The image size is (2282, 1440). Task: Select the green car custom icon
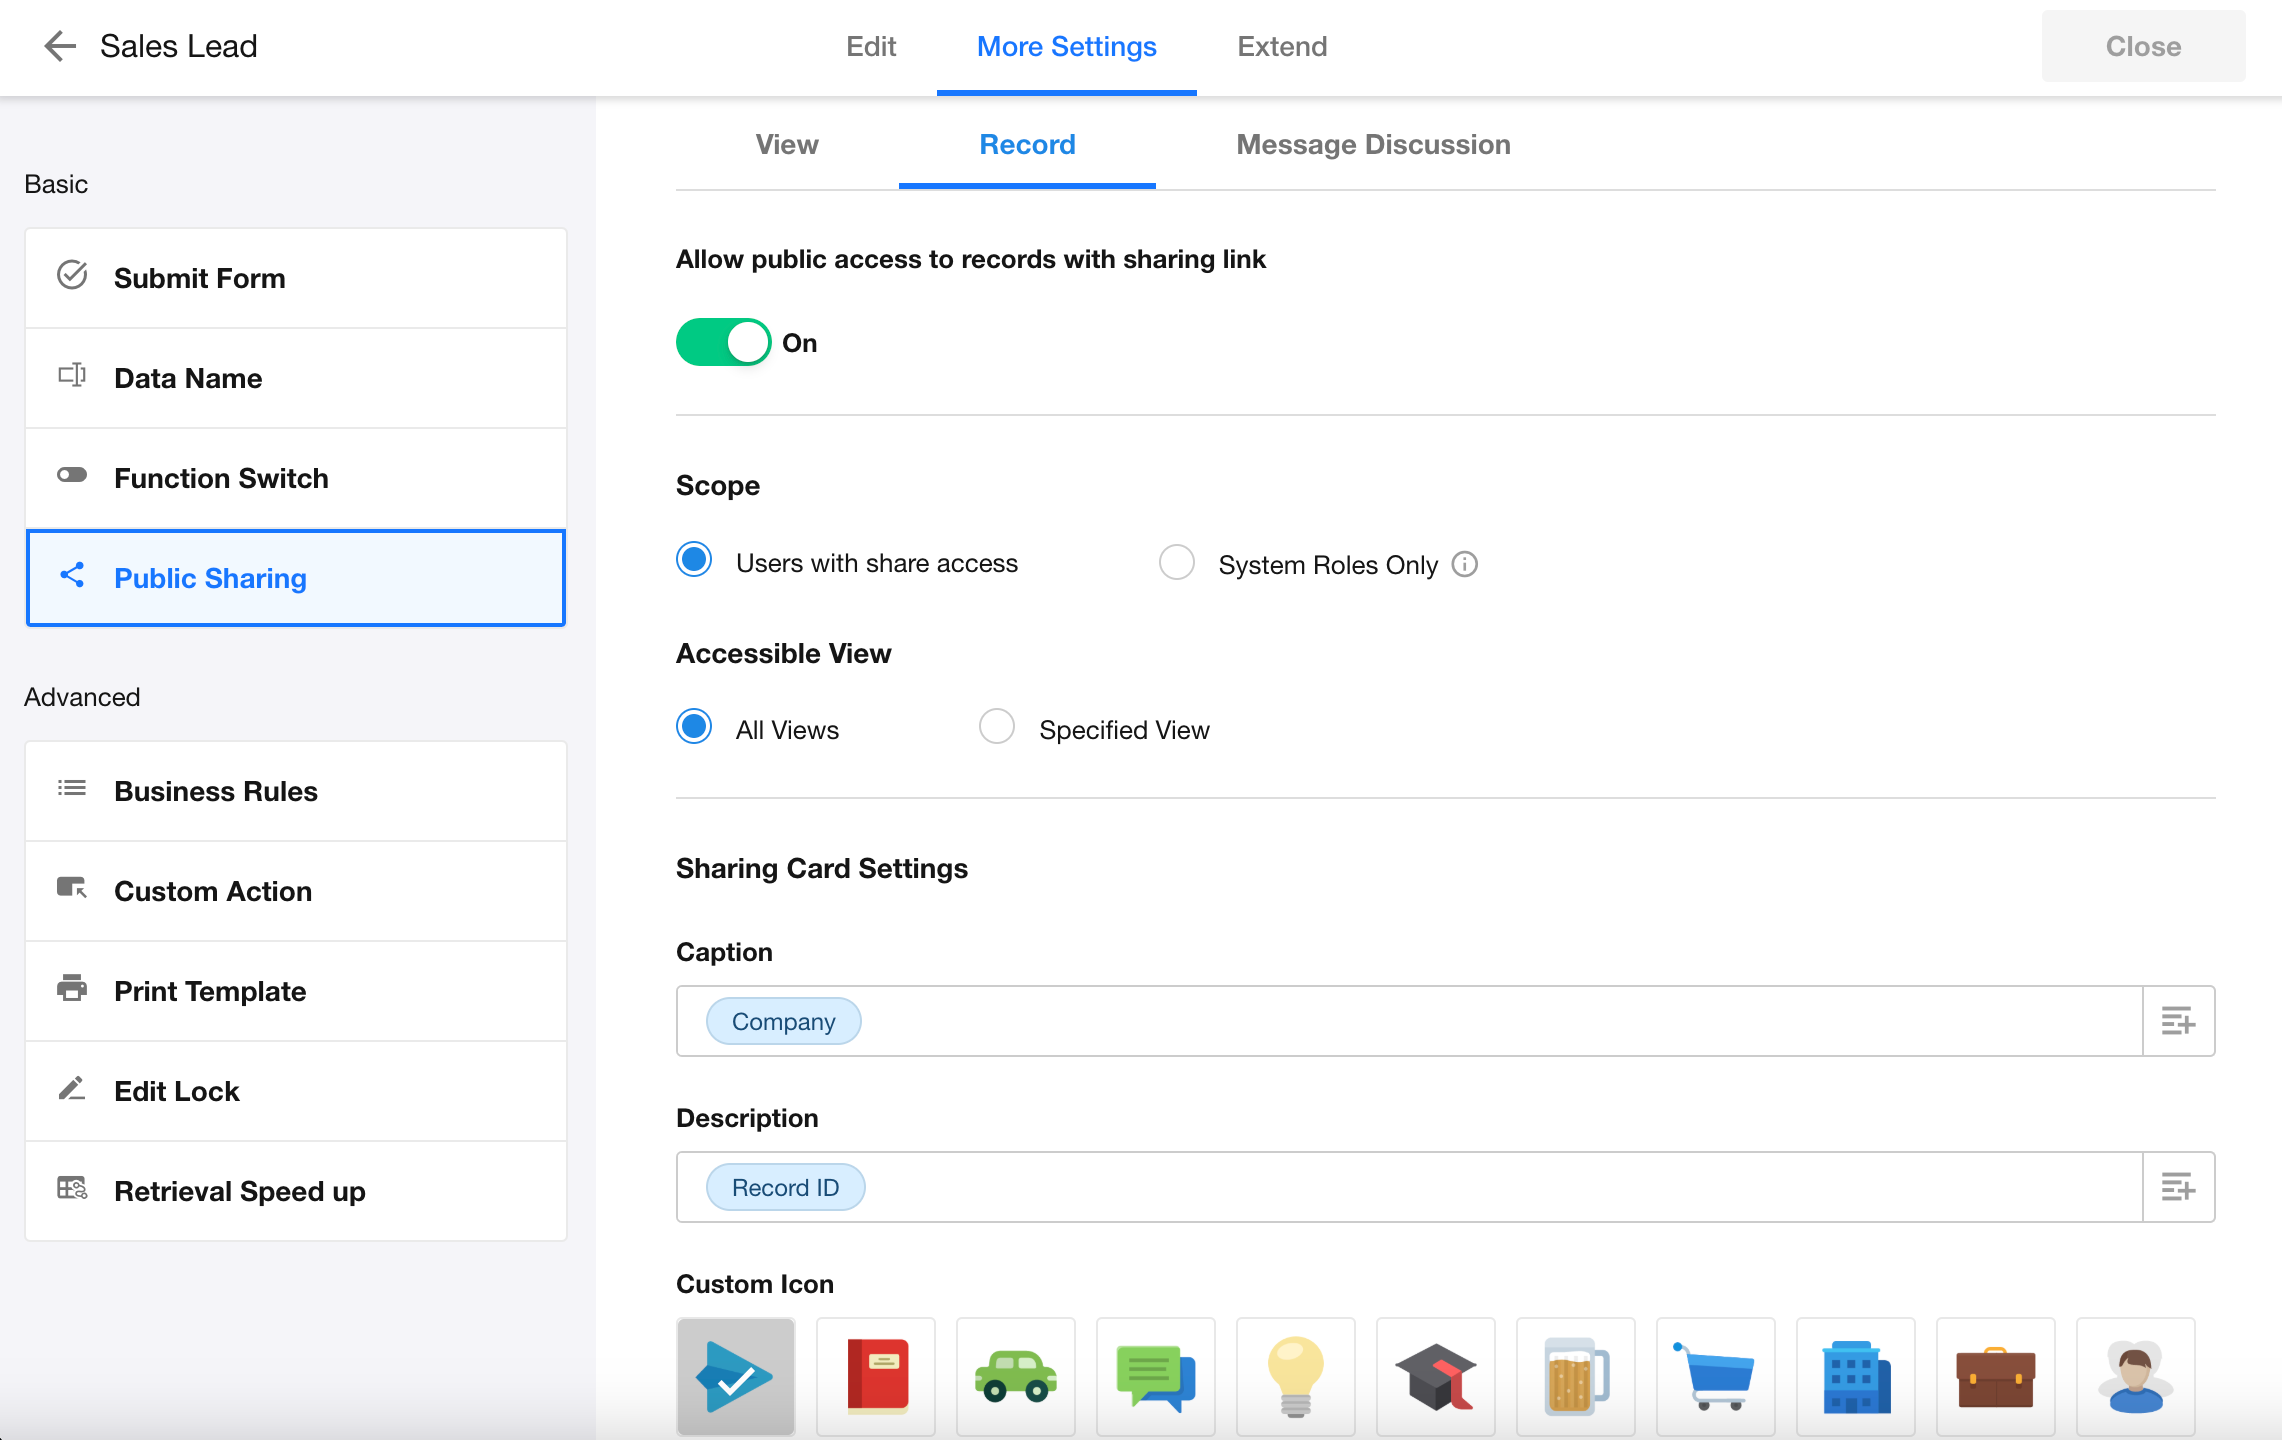pyautogui.click(x=1015, y=1376)
